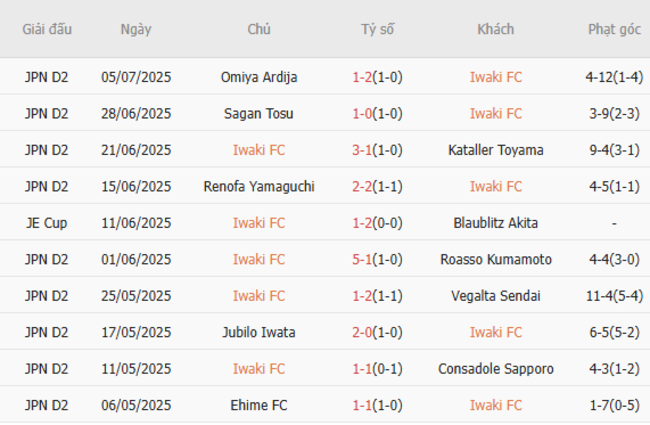Open the Sagan Tosu team link
The height and width of the screenshot is (425, 650).
click(259, 114)
